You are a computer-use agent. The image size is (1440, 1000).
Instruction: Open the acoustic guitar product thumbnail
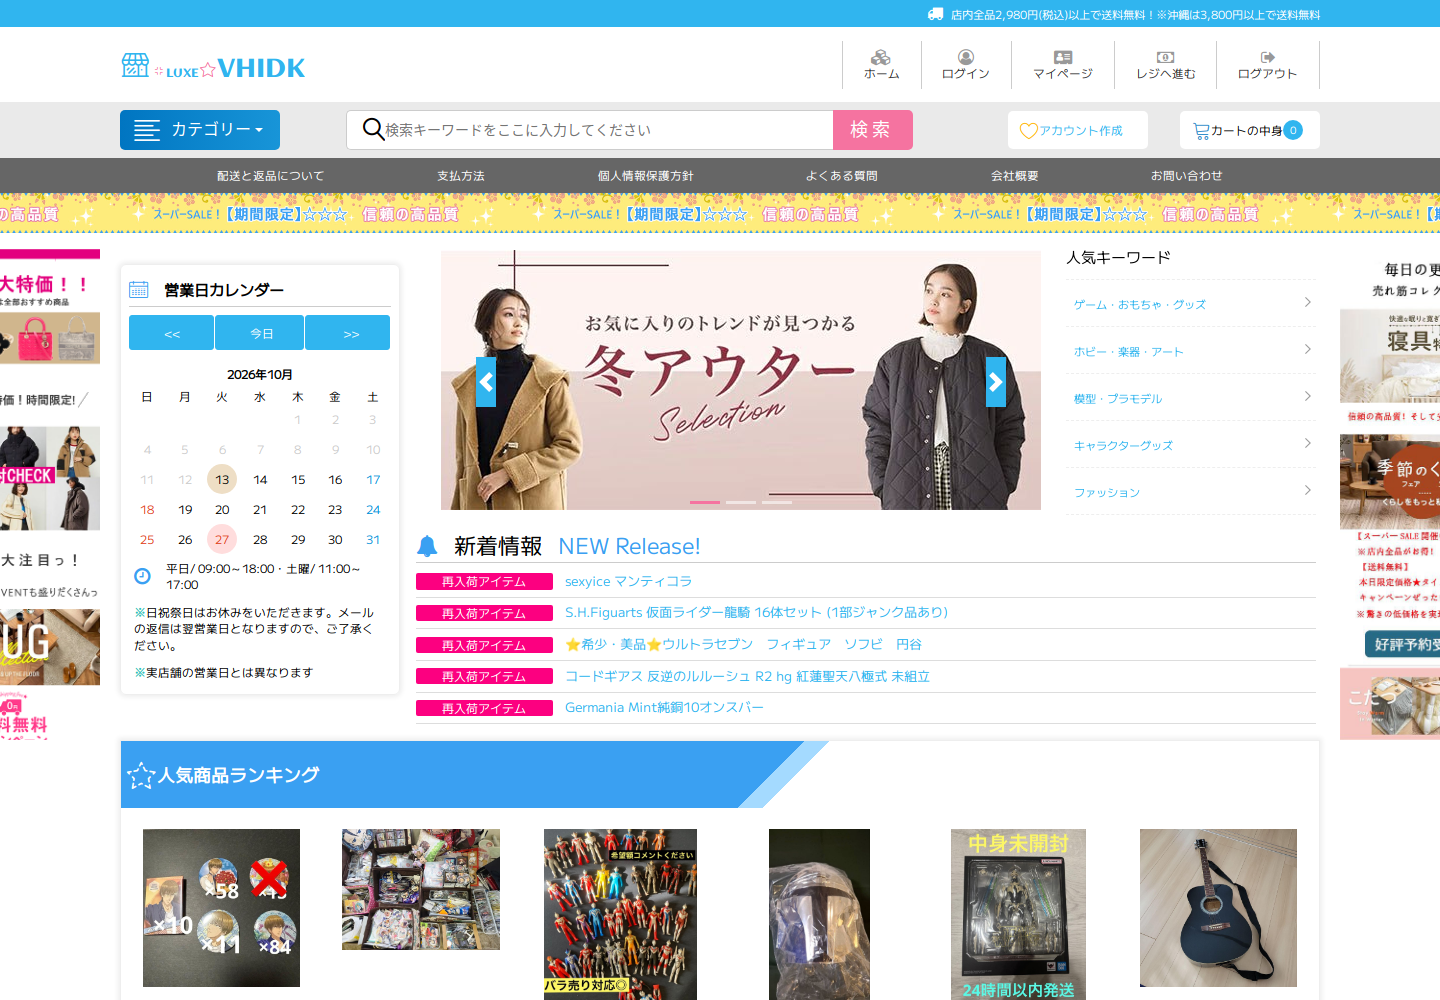click(1218, 908)
